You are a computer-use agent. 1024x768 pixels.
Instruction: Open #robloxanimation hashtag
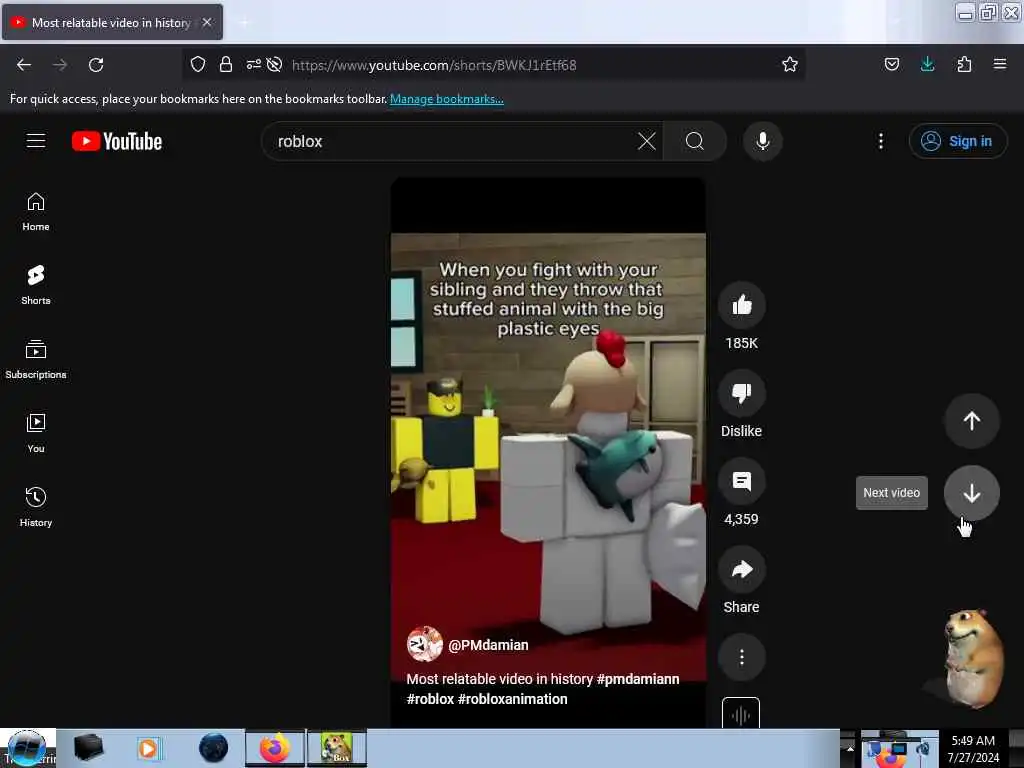pyautogui.click(x=513, y=699)
